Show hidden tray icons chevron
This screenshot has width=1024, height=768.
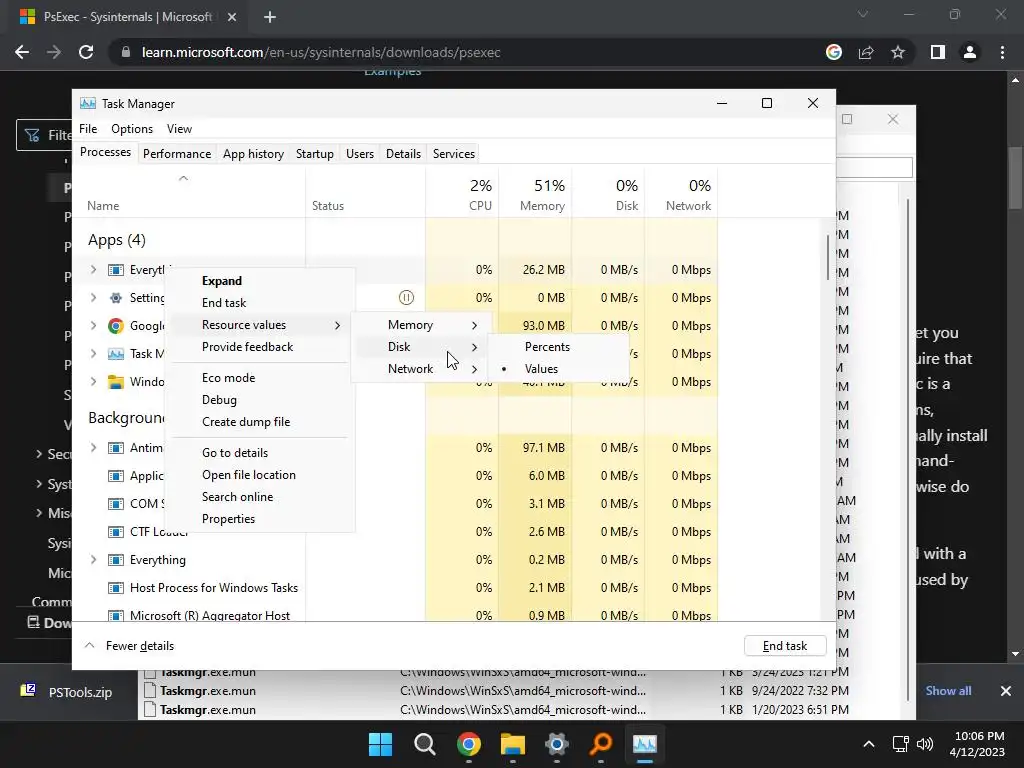click(x=869, y=744)
